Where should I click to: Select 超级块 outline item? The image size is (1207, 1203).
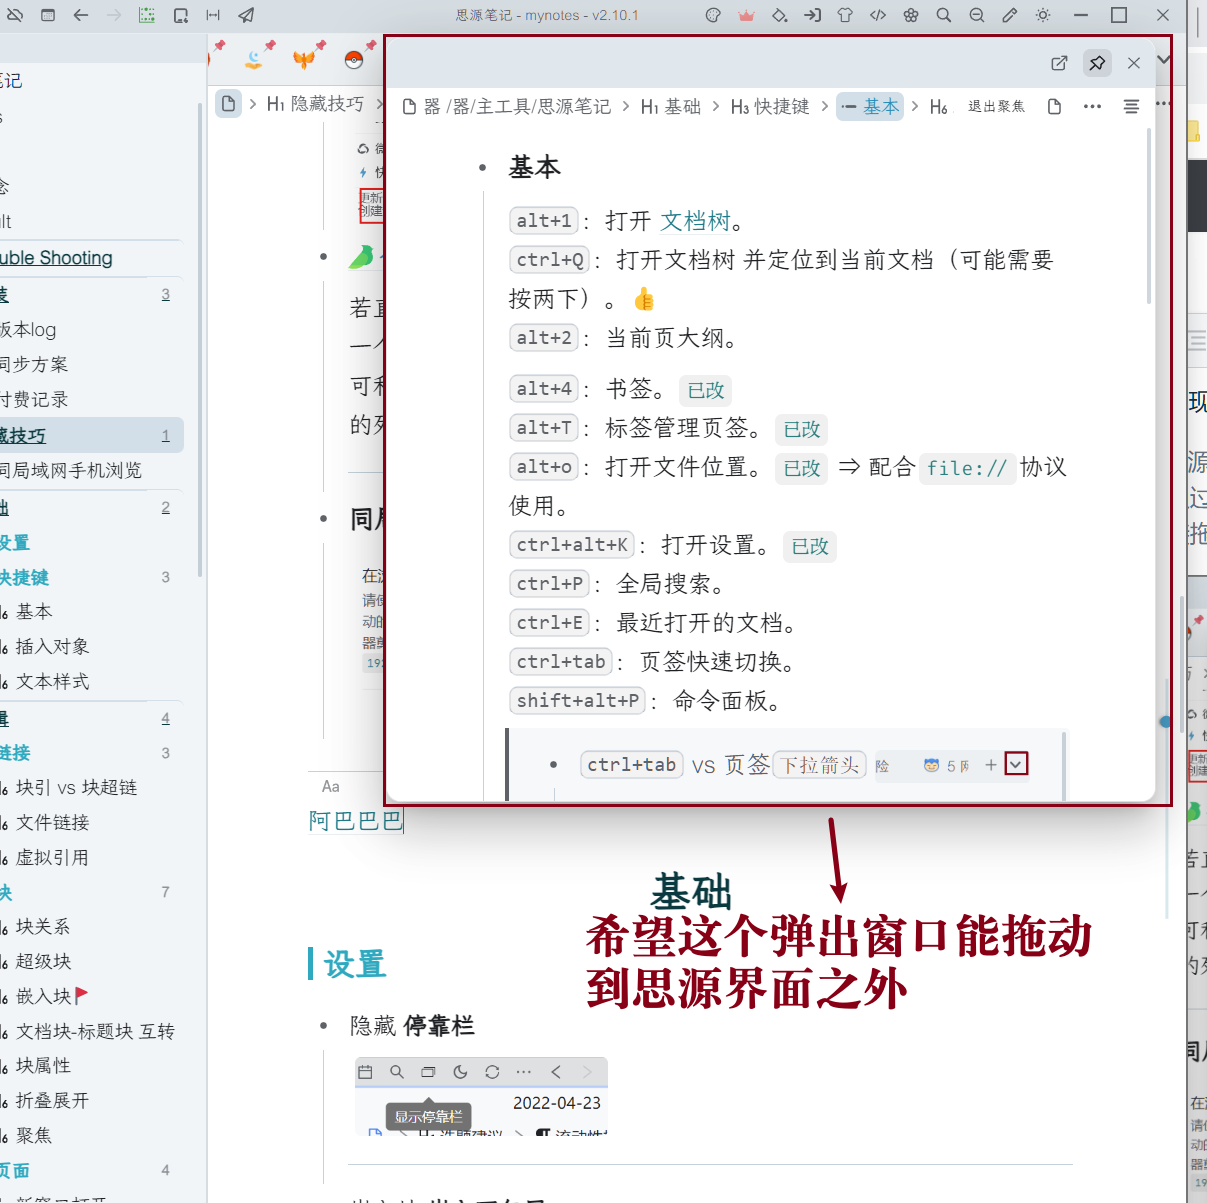pyautogui.click(x=43, y=962)
